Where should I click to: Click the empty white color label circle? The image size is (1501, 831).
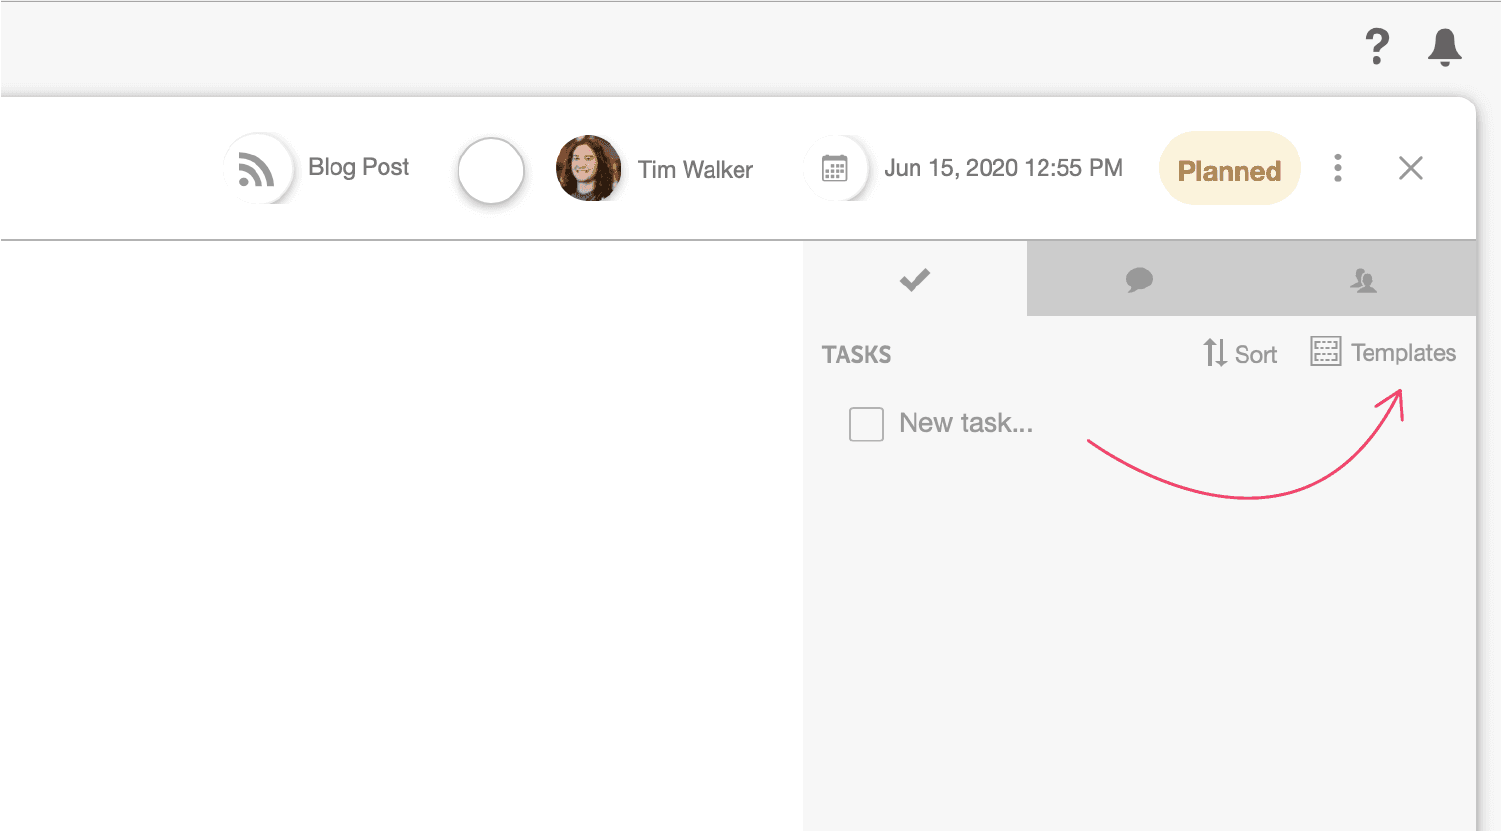click(491, 170)
